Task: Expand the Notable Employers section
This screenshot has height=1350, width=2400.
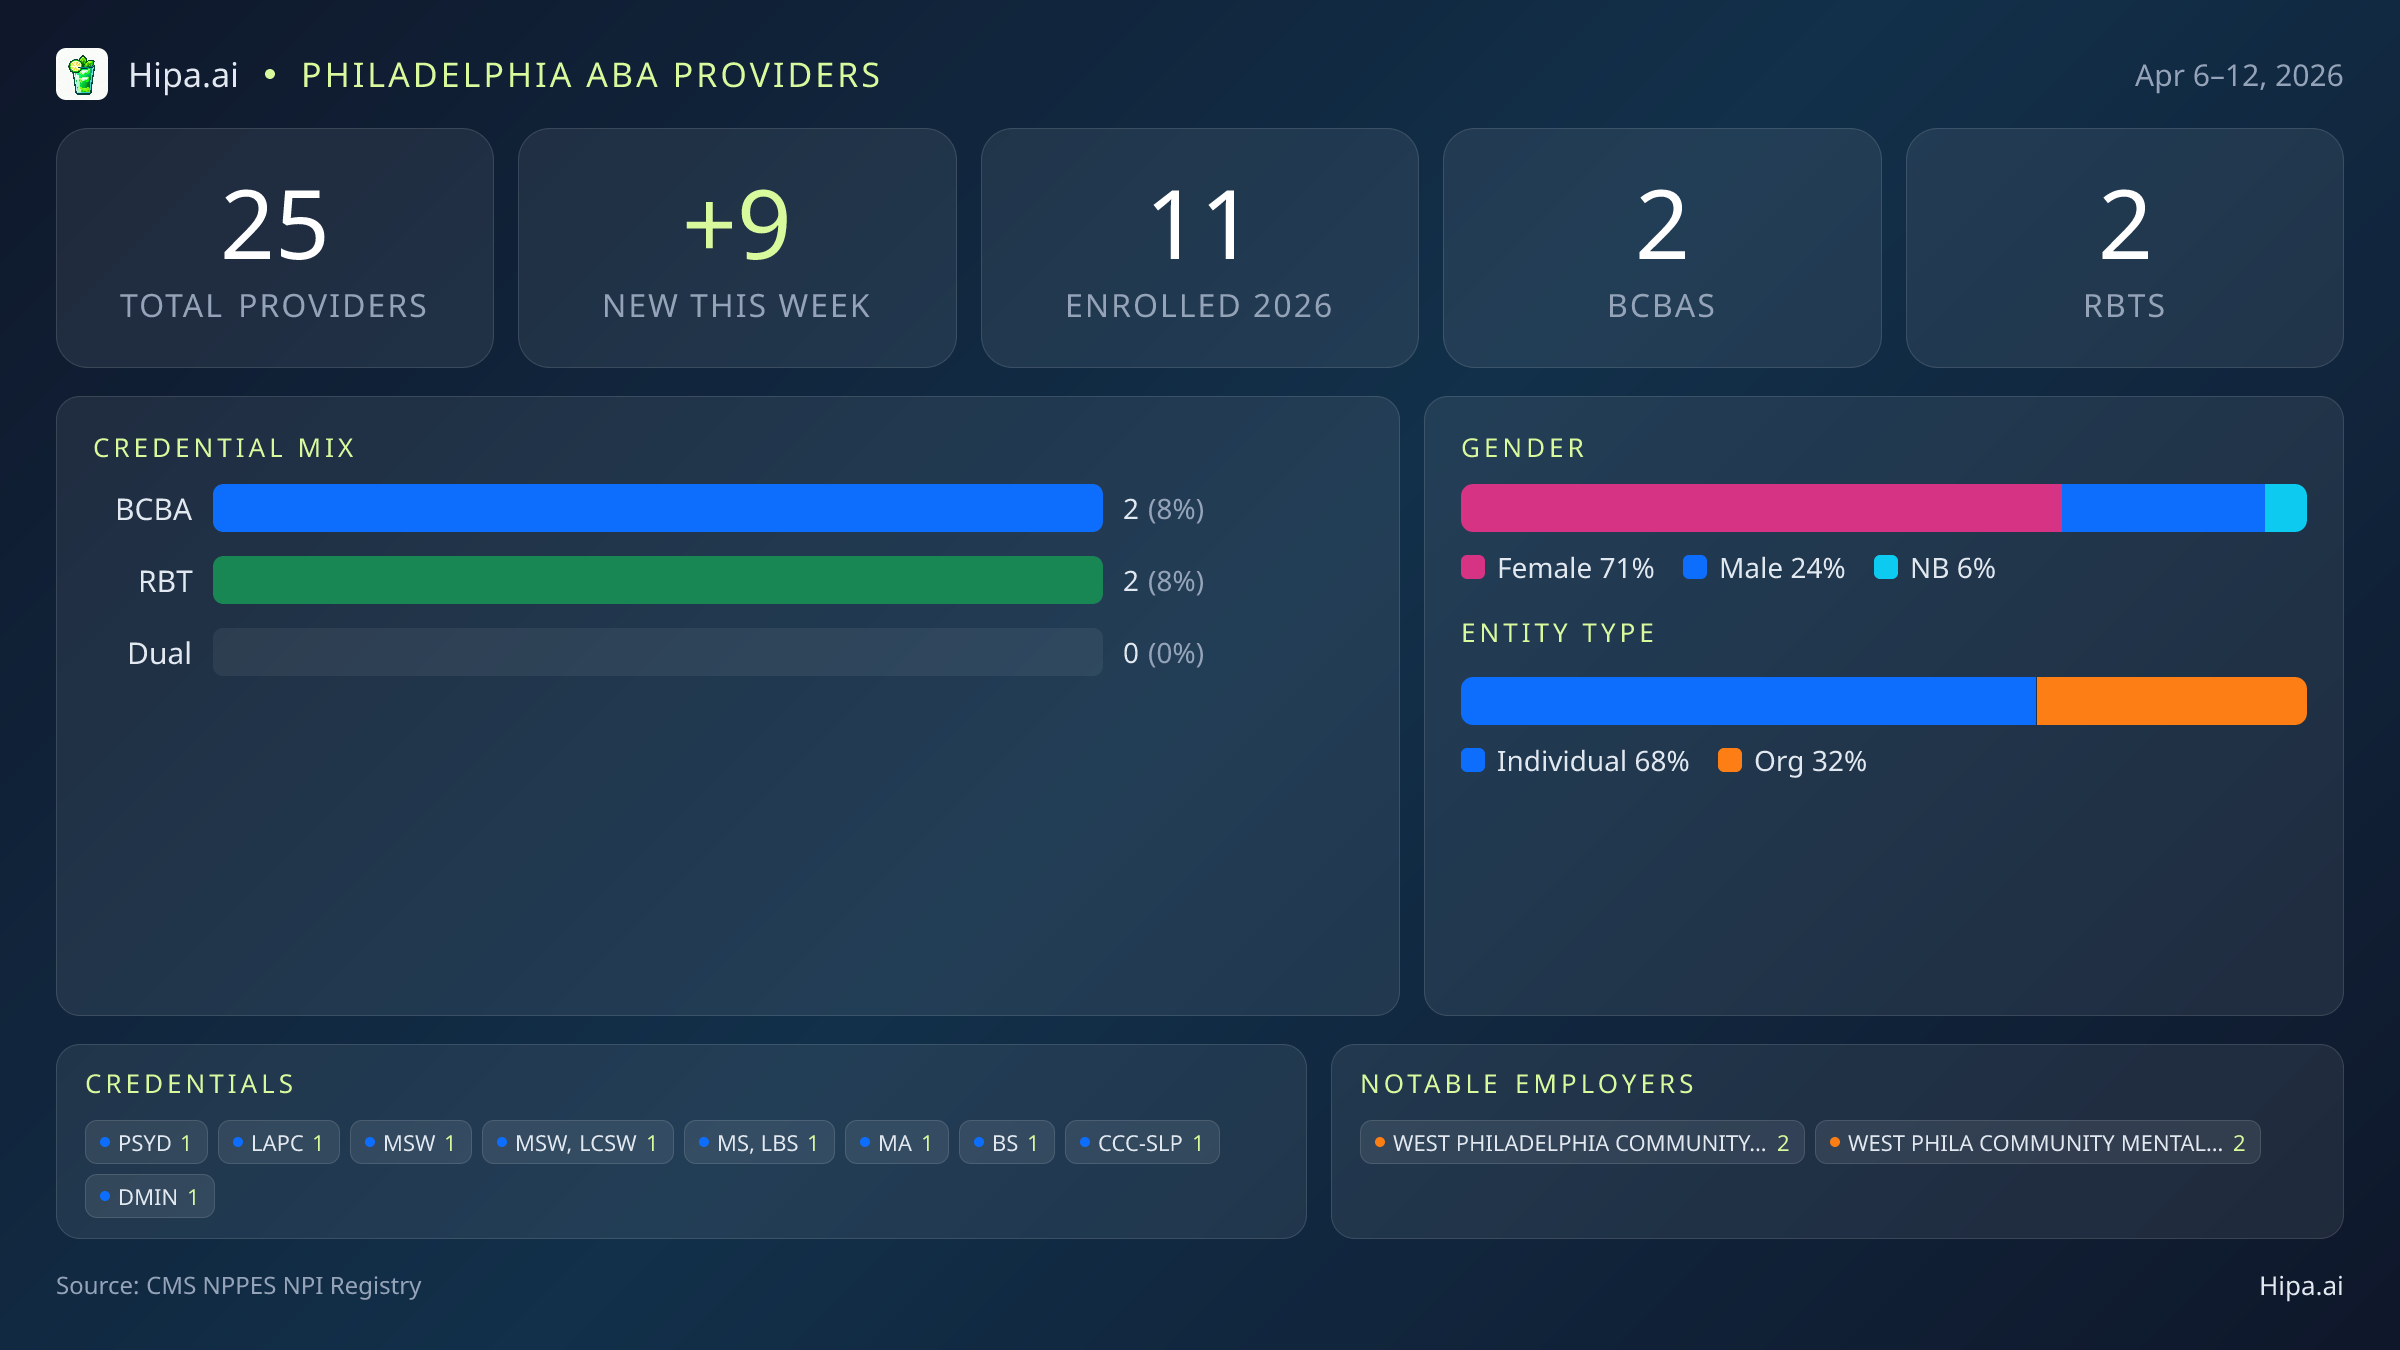Action: click(x=1527, y=1084)
